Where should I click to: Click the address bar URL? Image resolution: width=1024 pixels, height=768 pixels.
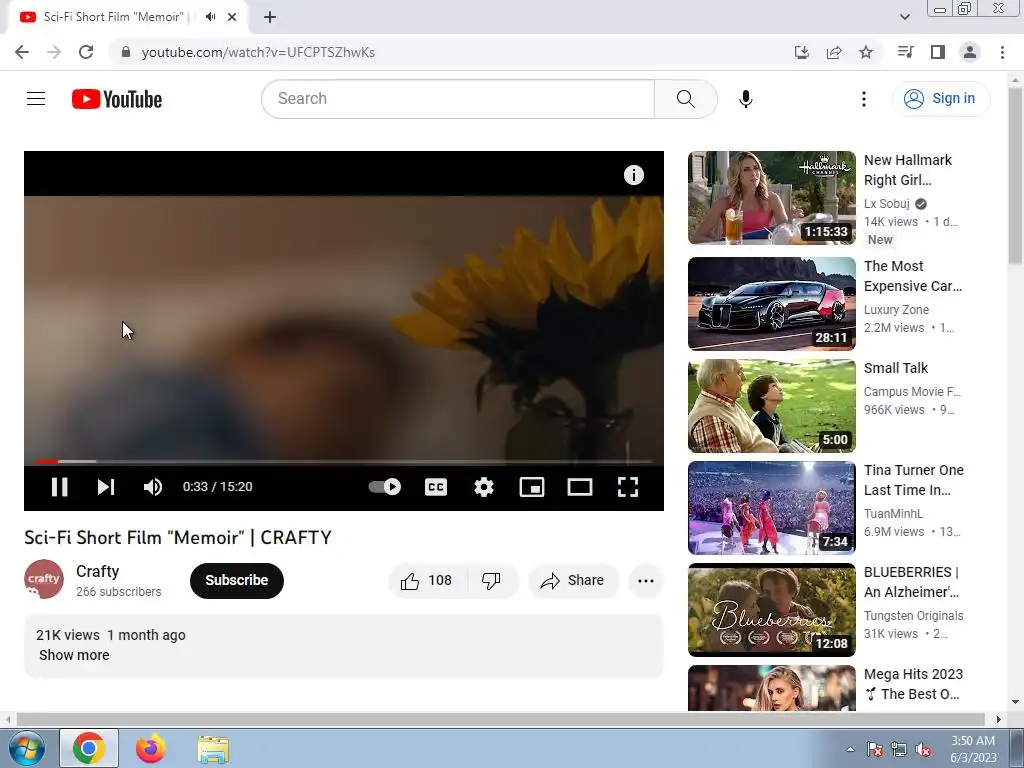click(258, 52)
